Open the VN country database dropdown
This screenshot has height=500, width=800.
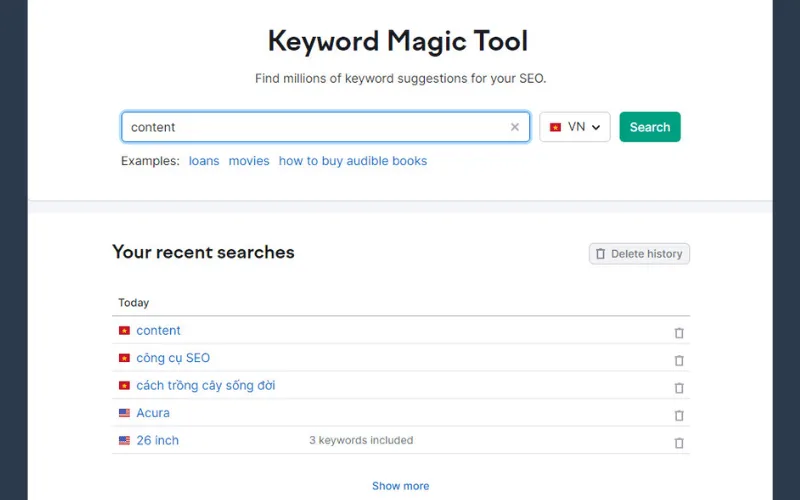pos(574,127)
